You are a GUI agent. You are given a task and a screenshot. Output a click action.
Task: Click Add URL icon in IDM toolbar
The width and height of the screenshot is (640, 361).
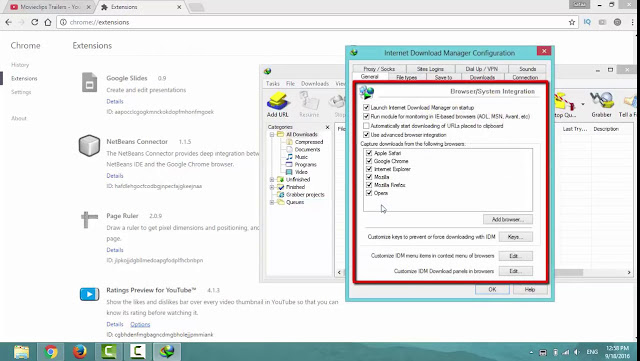(278, 105)
